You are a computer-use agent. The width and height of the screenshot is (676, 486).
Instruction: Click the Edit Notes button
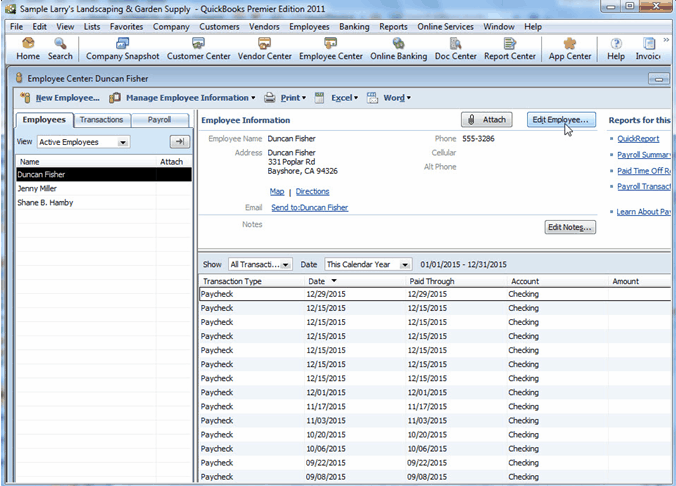(x=570, y=227)
